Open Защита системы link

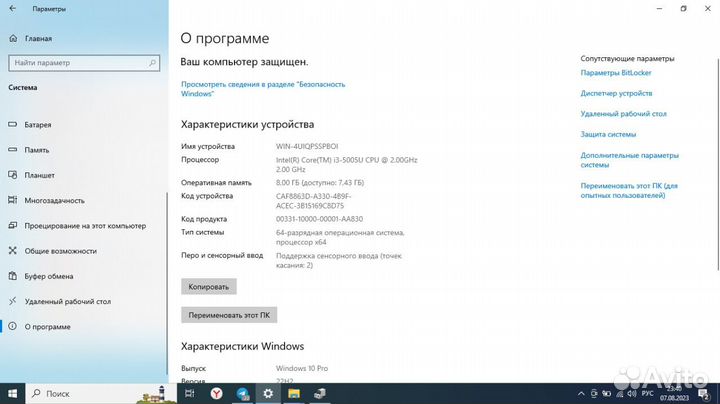click(x=608, y=135)
